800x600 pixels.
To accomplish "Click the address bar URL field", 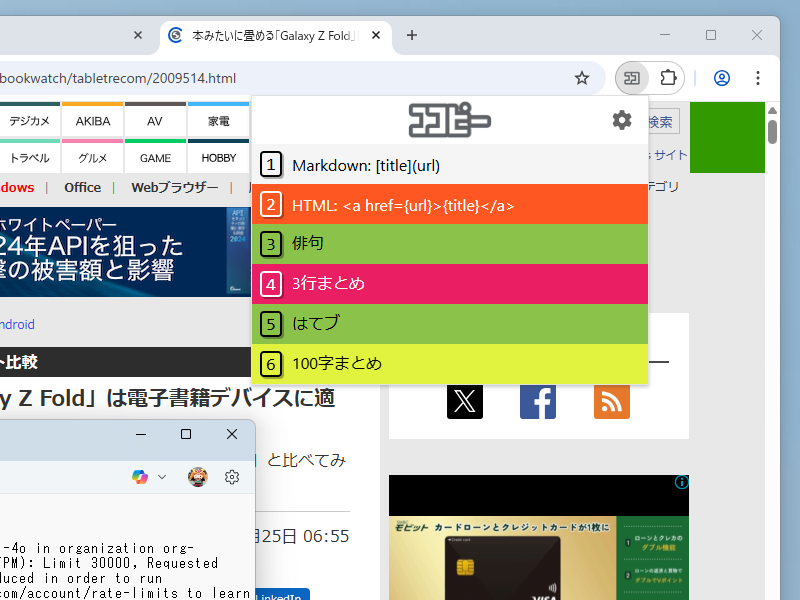I will (286, 78).
